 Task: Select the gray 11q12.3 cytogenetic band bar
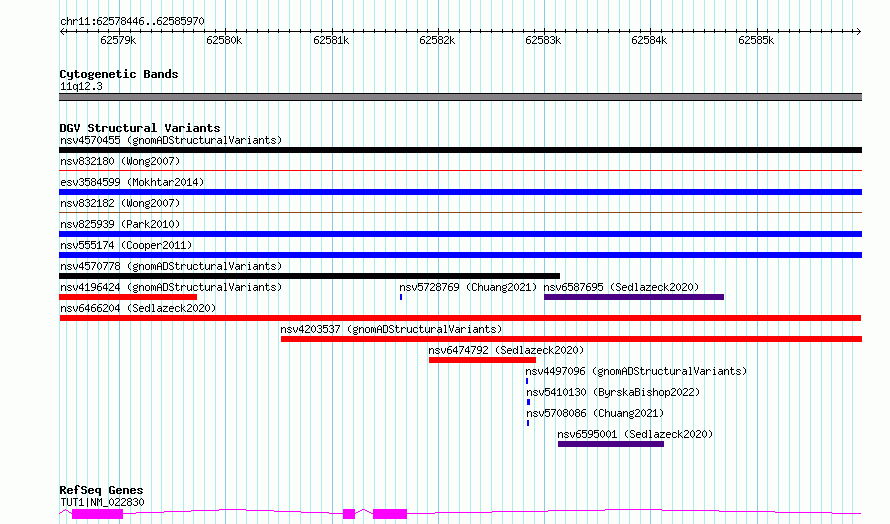[x=460, y=97]
